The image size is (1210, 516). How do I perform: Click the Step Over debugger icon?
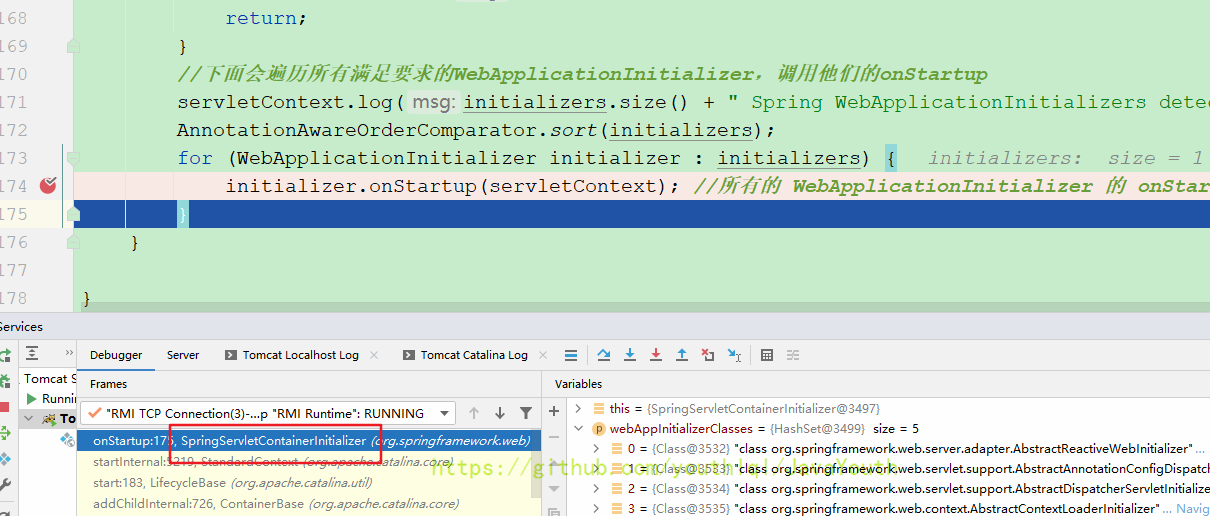tap(604, 355)
